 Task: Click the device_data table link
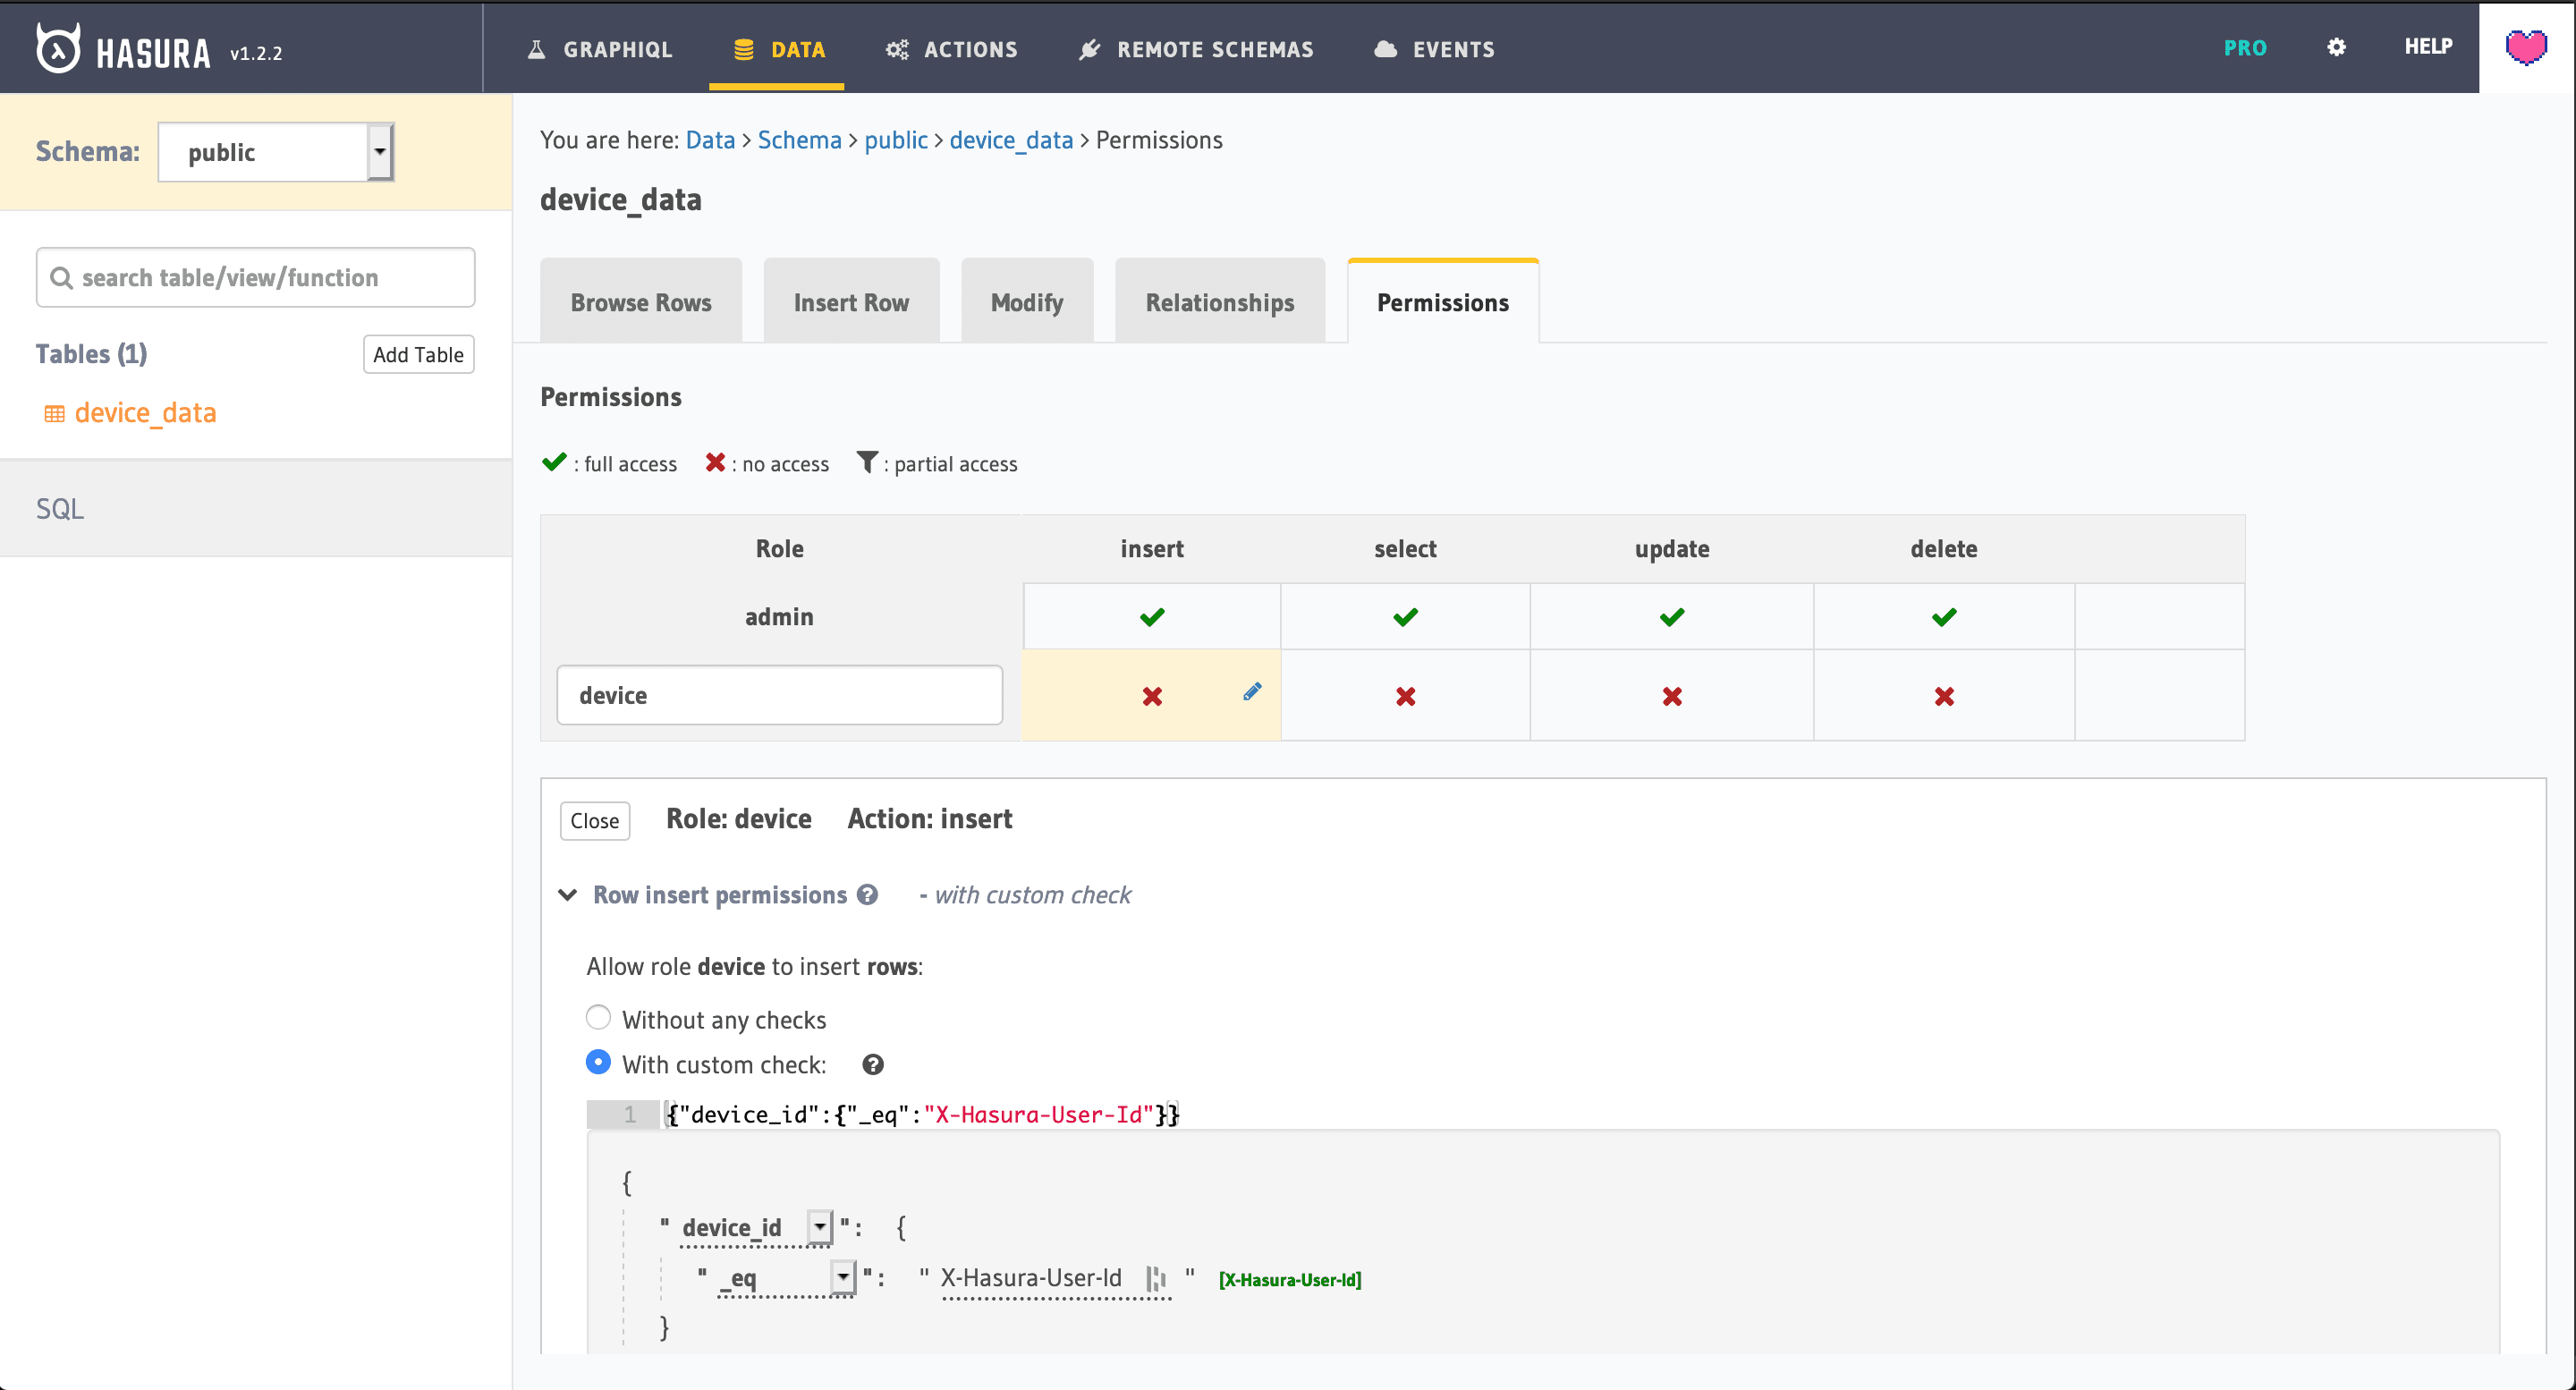point(148,412)
